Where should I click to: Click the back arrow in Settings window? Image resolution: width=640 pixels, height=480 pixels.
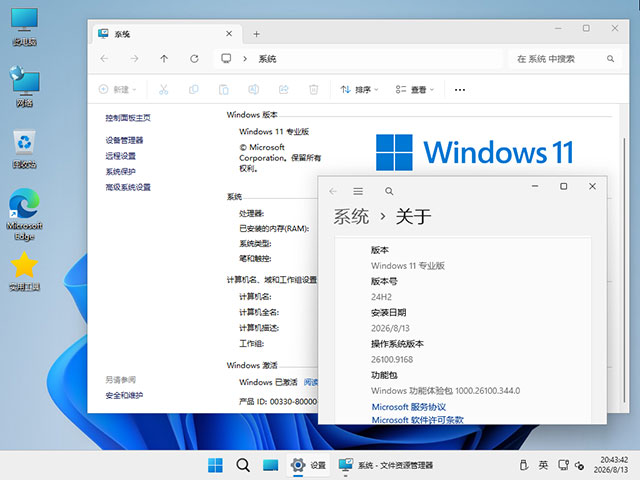point(333,191)
